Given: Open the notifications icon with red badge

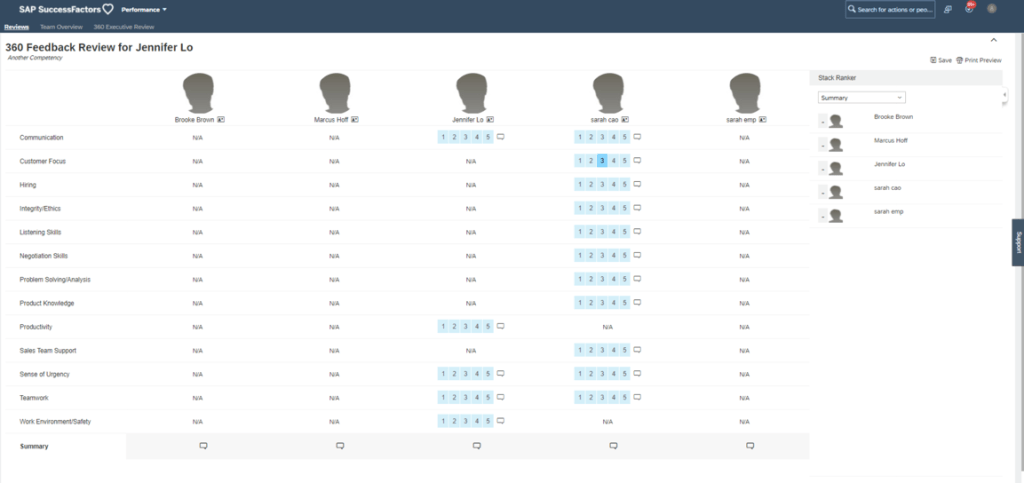Looking at the screenshot, I should tap(969, 9).
